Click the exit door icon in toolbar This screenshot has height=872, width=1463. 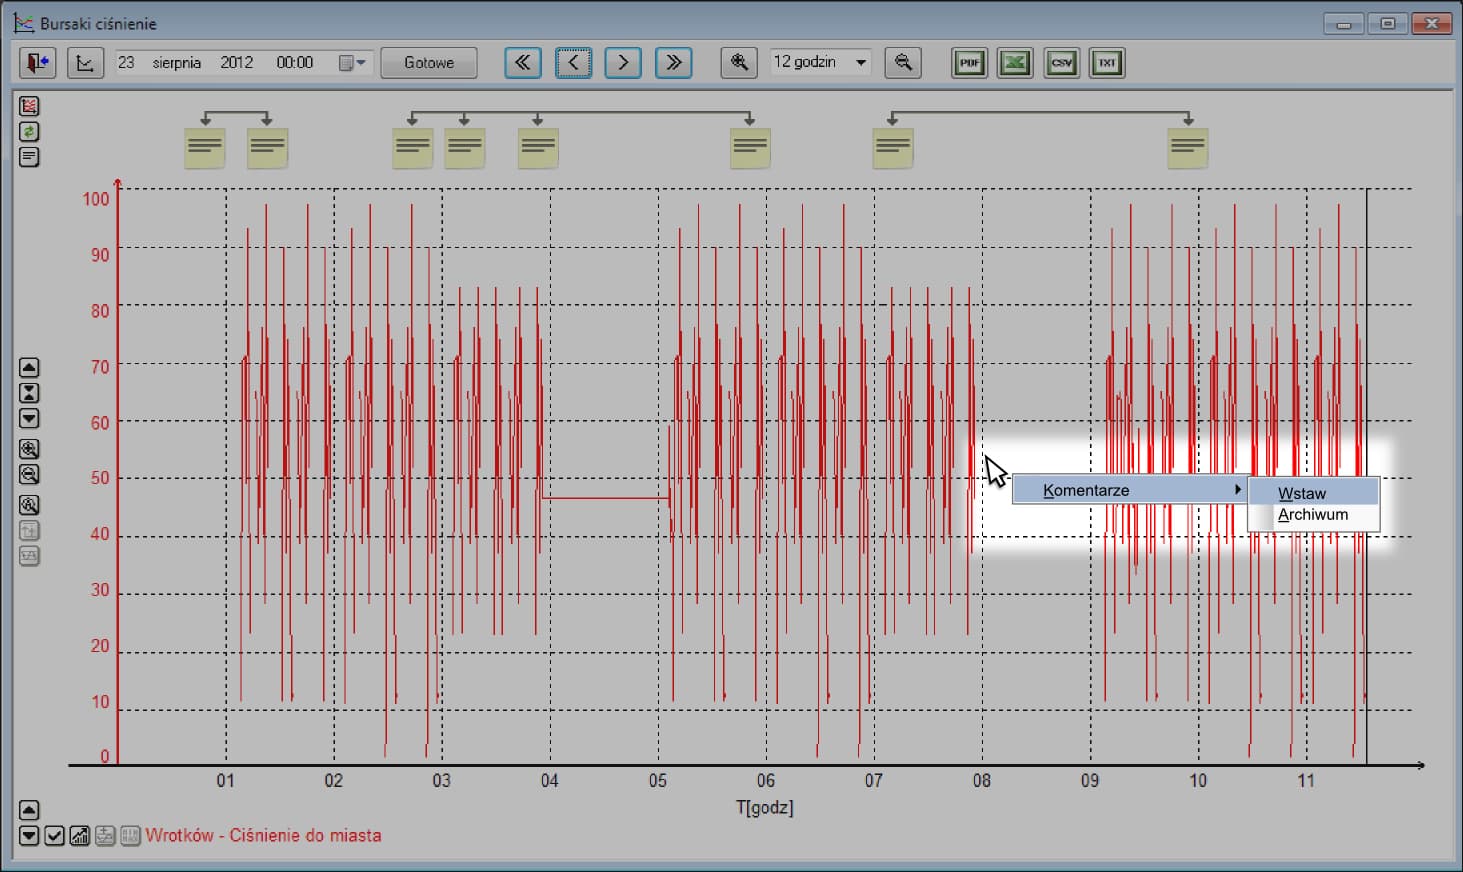click(x=38, y=63)
